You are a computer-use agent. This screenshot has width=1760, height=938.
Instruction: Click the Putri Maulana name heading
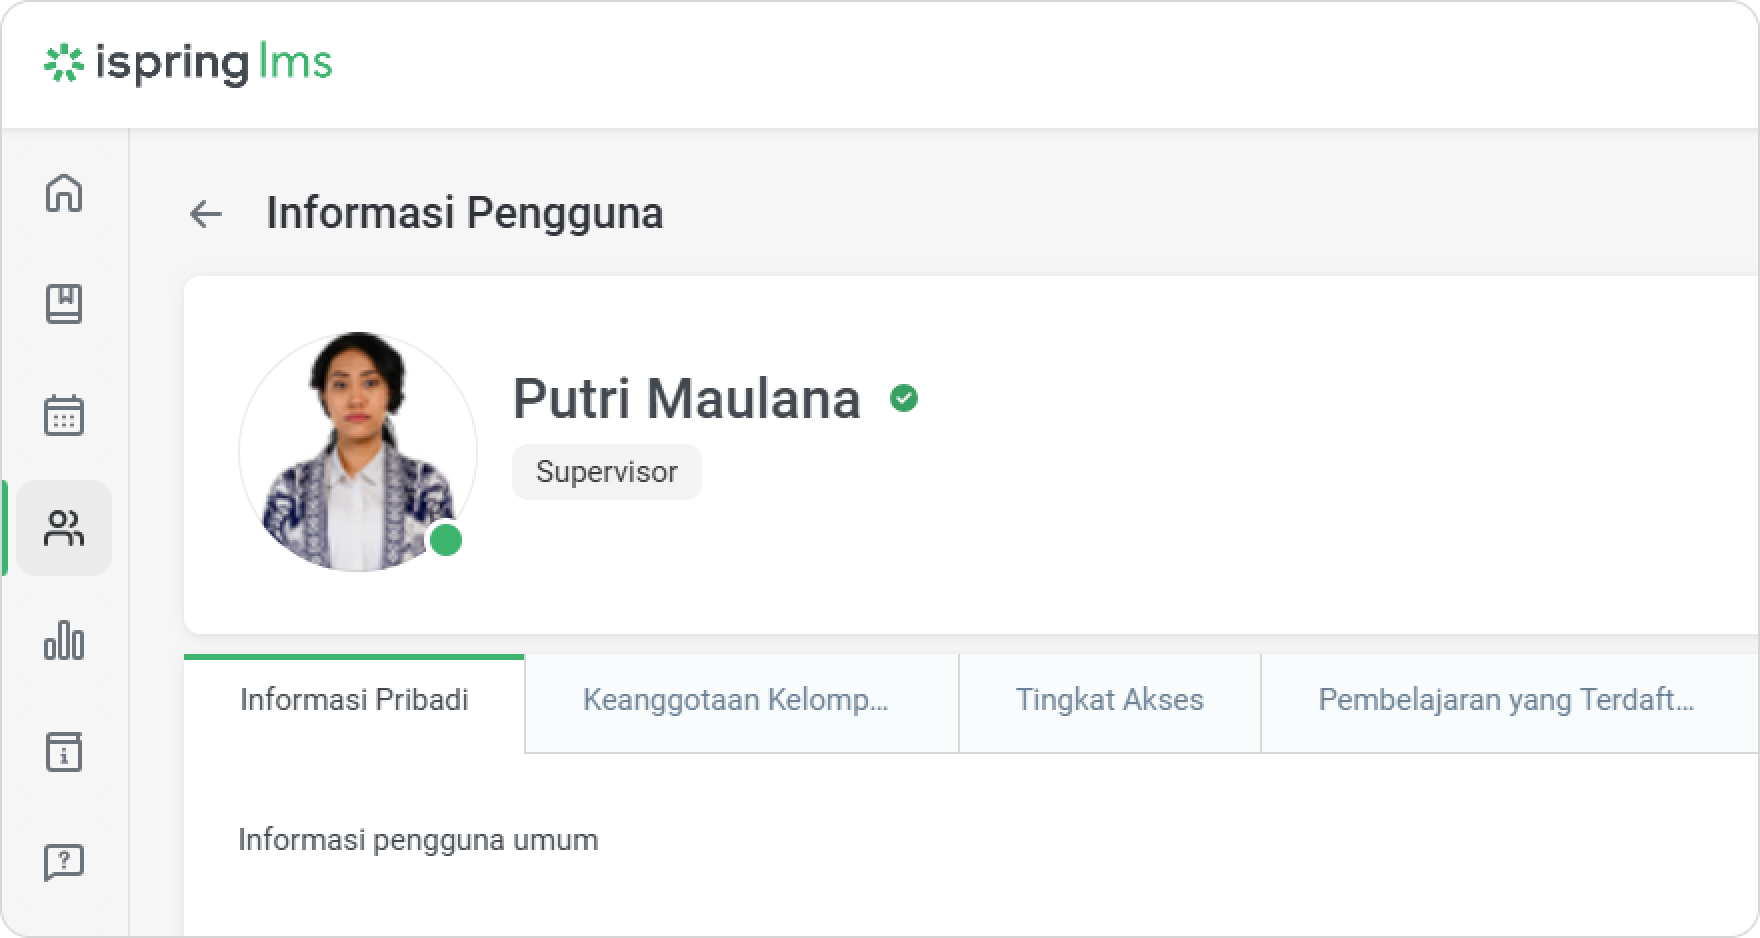click(686, 399)
